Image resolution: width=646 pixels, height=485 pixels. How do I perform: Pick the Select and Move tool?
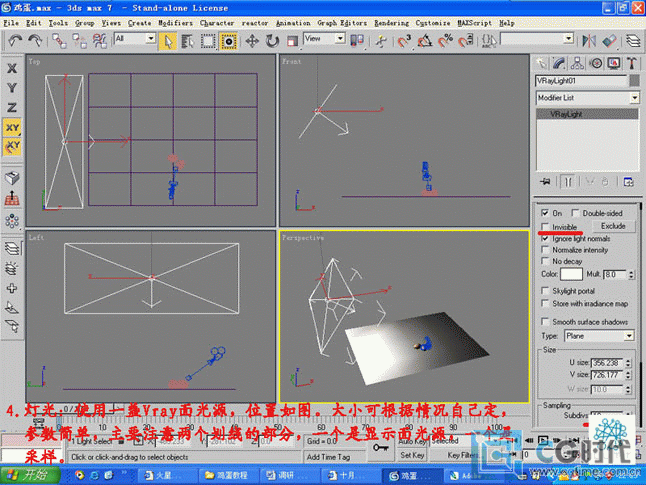tap(252, 41)
